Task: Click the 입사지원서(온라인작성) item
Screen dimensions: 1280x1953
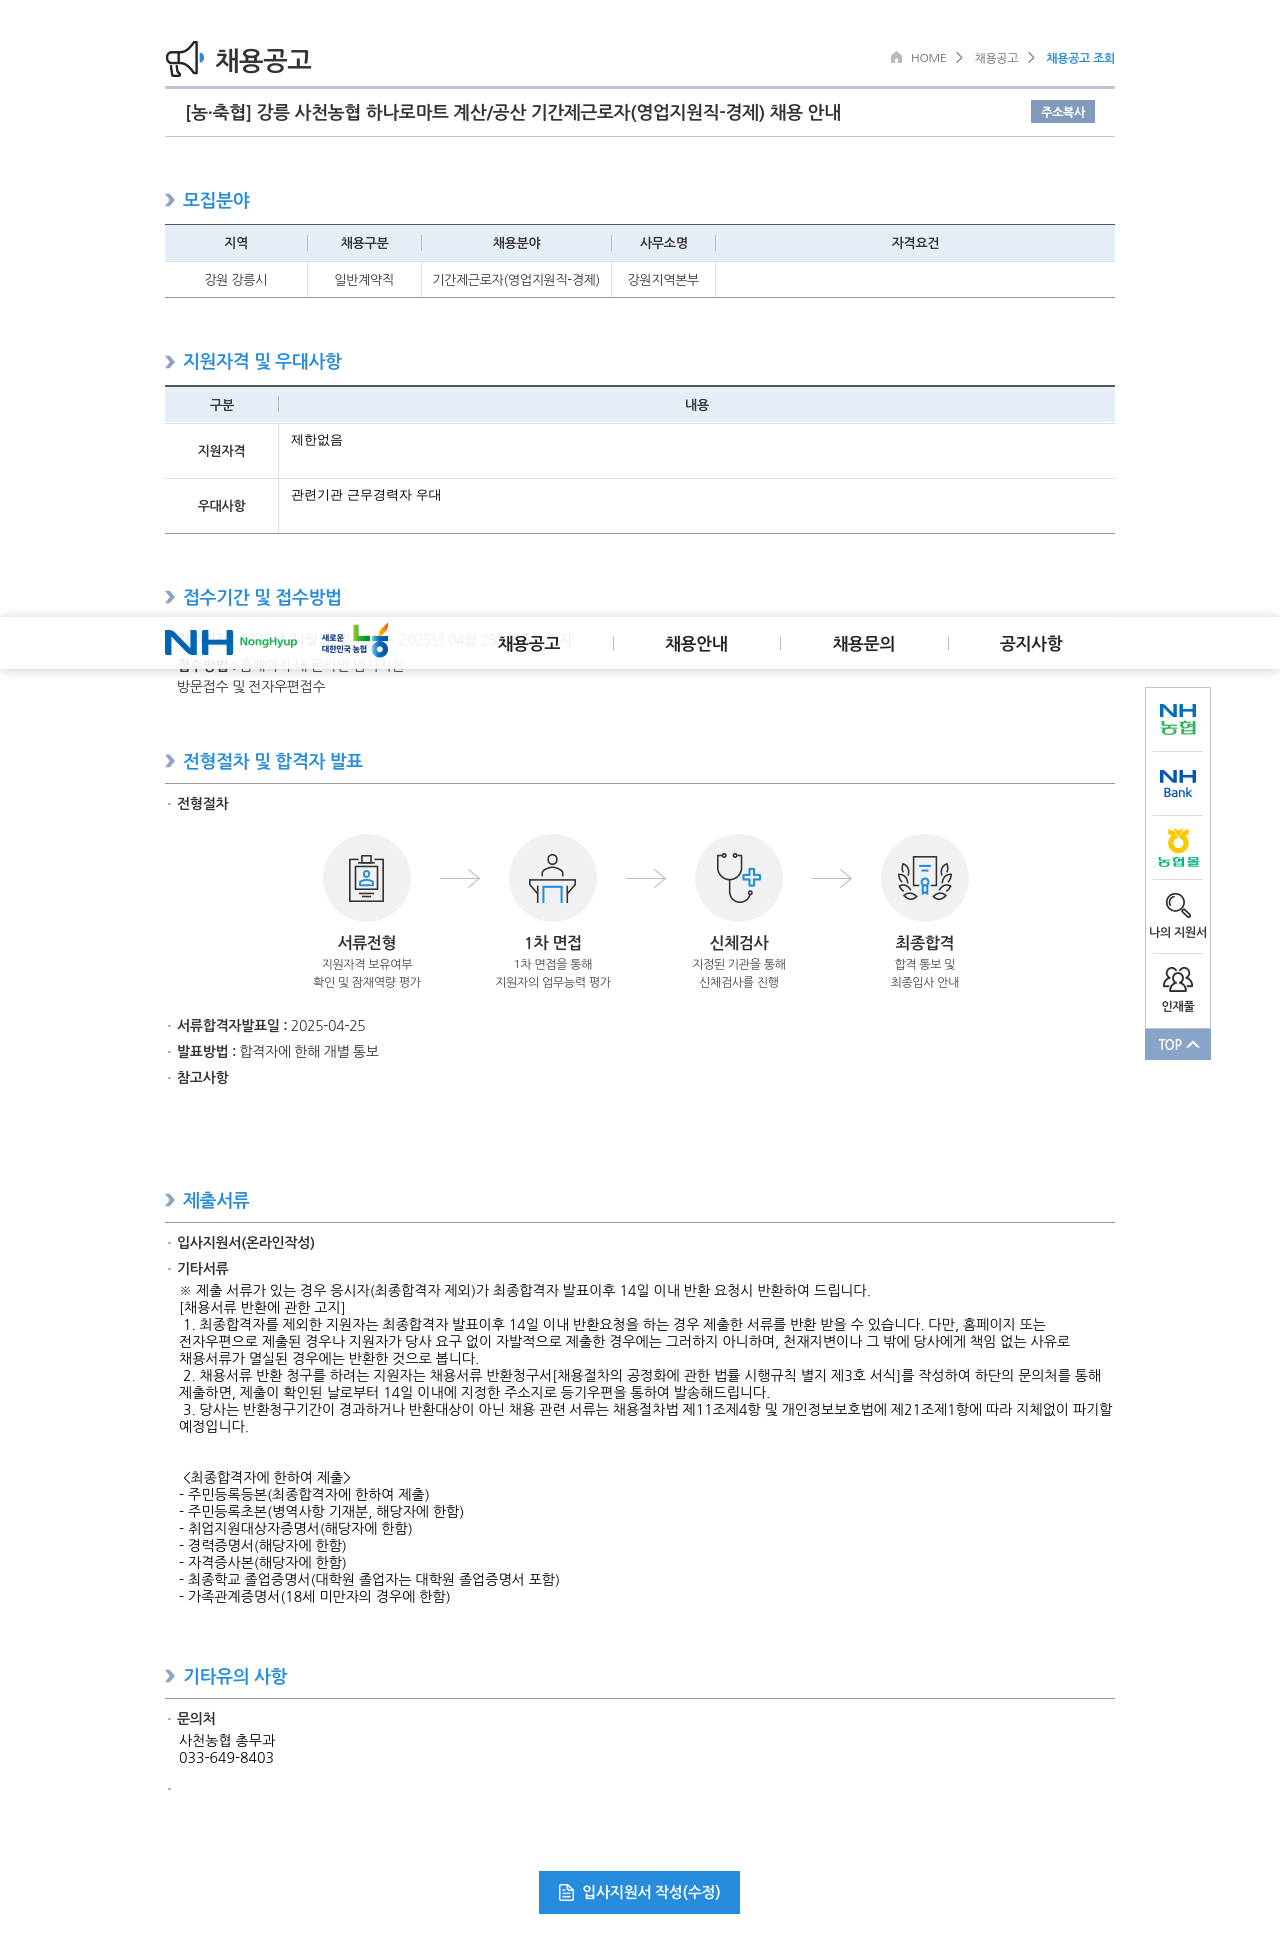Action: (246, 1242)
